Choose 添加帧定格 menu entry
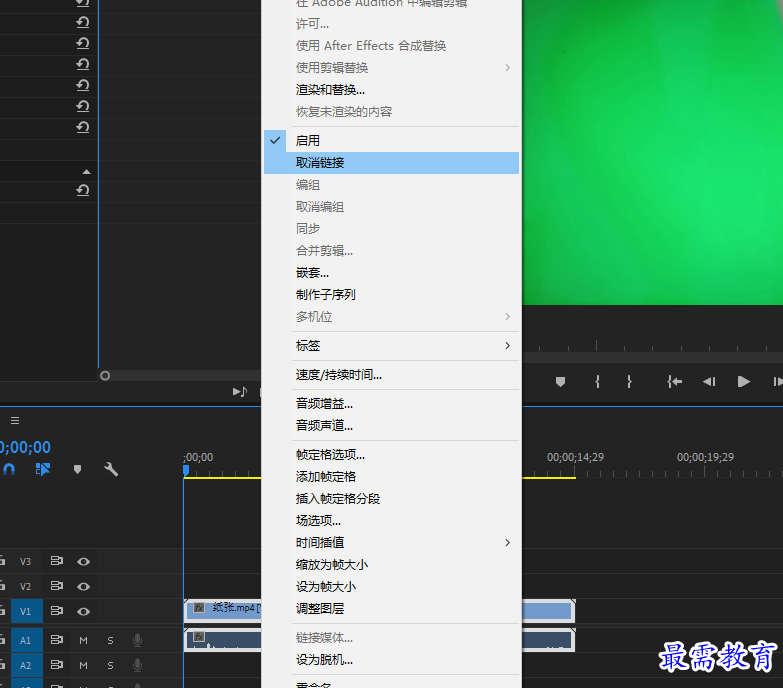 [391, 476]
